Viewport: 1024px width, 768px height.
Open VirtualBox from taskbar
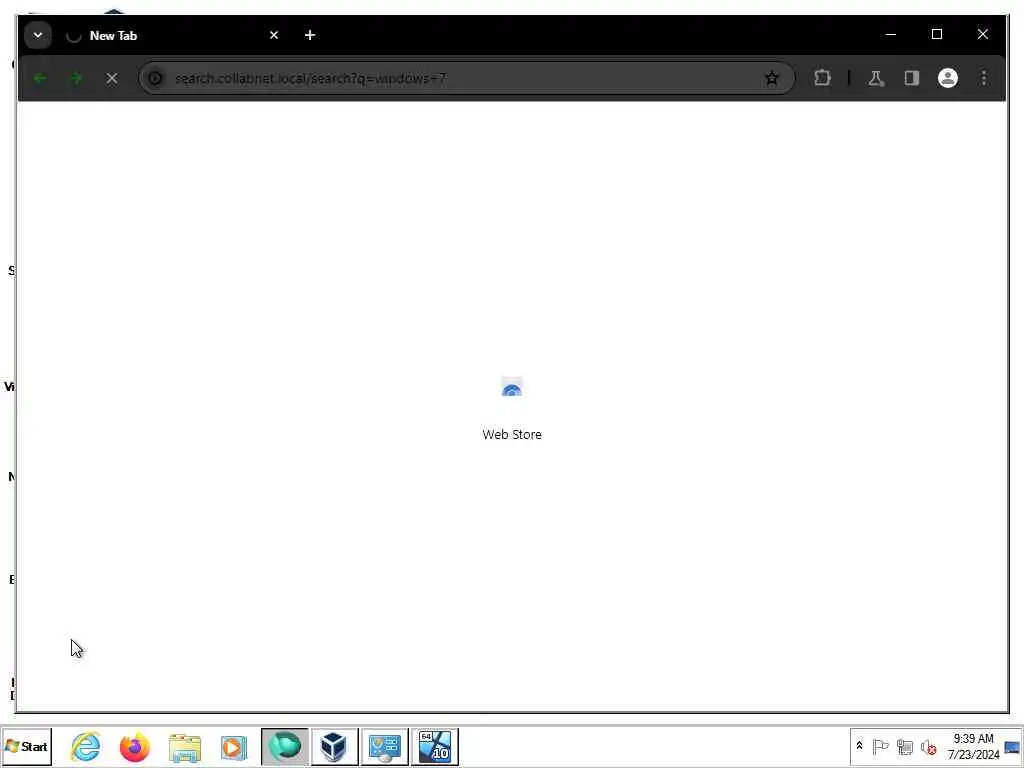[x=334, y=746]
